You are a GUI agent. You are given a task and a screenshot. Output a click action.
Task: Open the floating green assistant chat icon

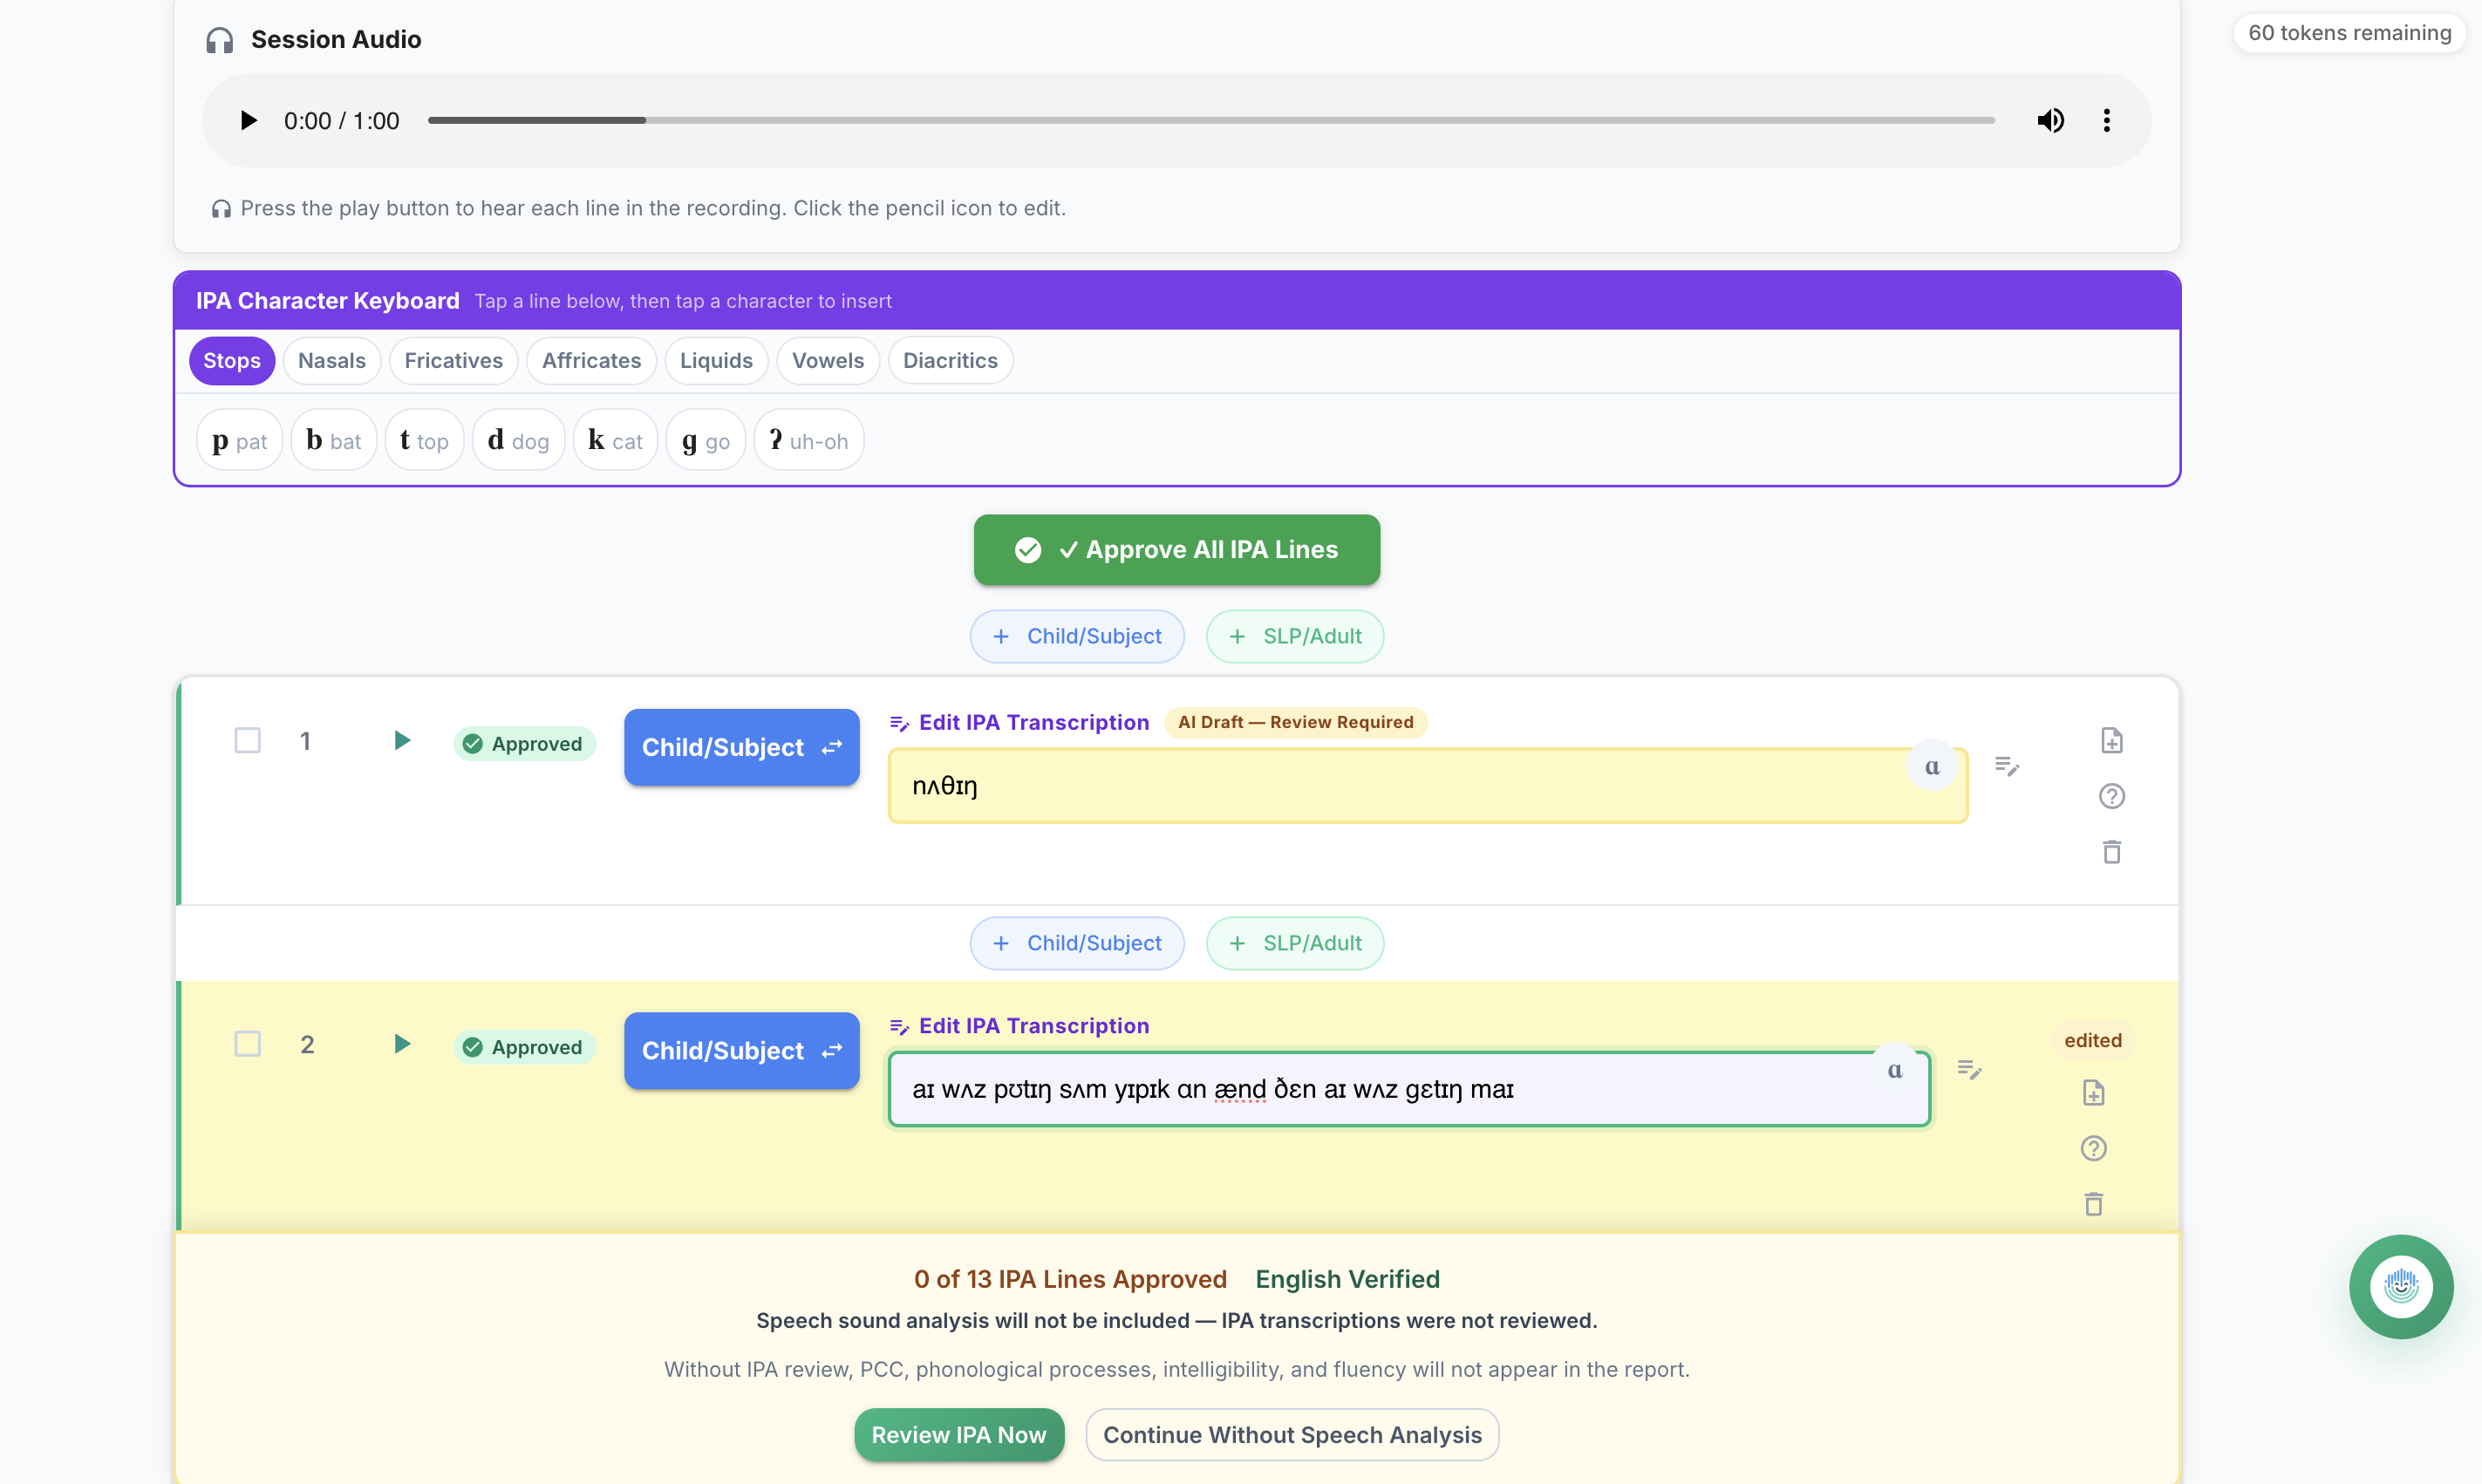(x=2400, y=1286)
